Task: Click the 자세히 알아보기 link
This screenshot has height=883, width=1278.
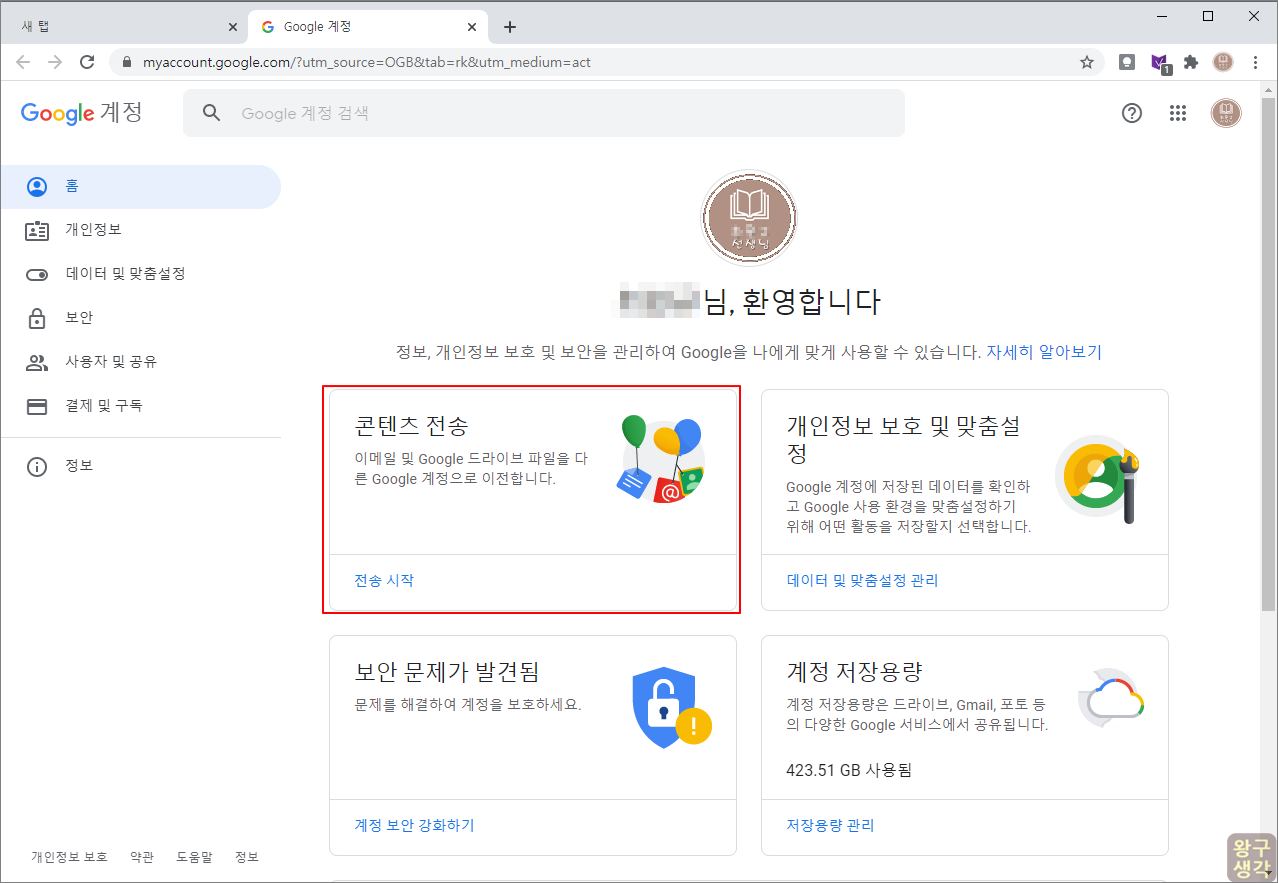Action: (x=1044, y=352)
